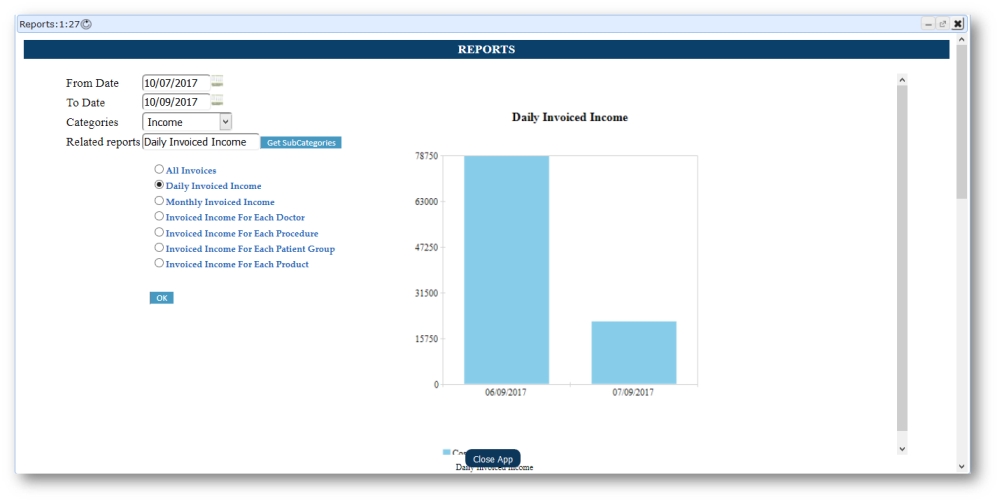Click the clock icon in the title bar
The height and width of the screenshot is (503, 1000).
tap(86, 24)
